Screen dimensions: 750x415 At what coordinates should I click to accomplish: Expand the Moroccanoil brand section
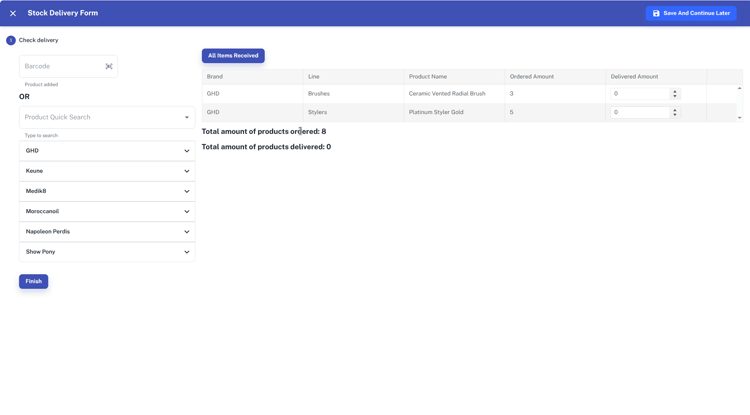(107, 211)
